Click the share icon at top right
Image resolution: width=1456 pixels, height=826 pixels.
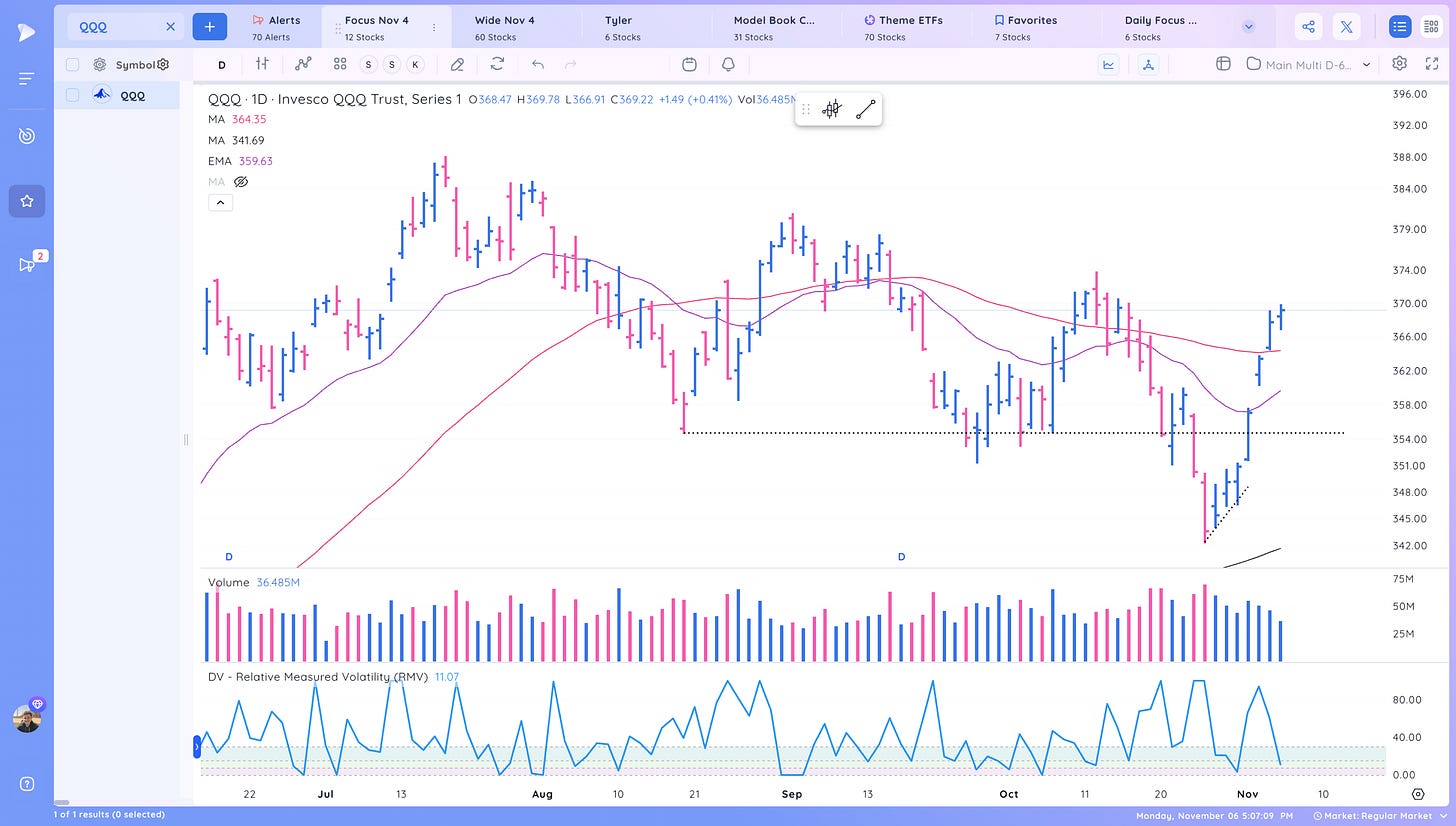(1308, 27)
